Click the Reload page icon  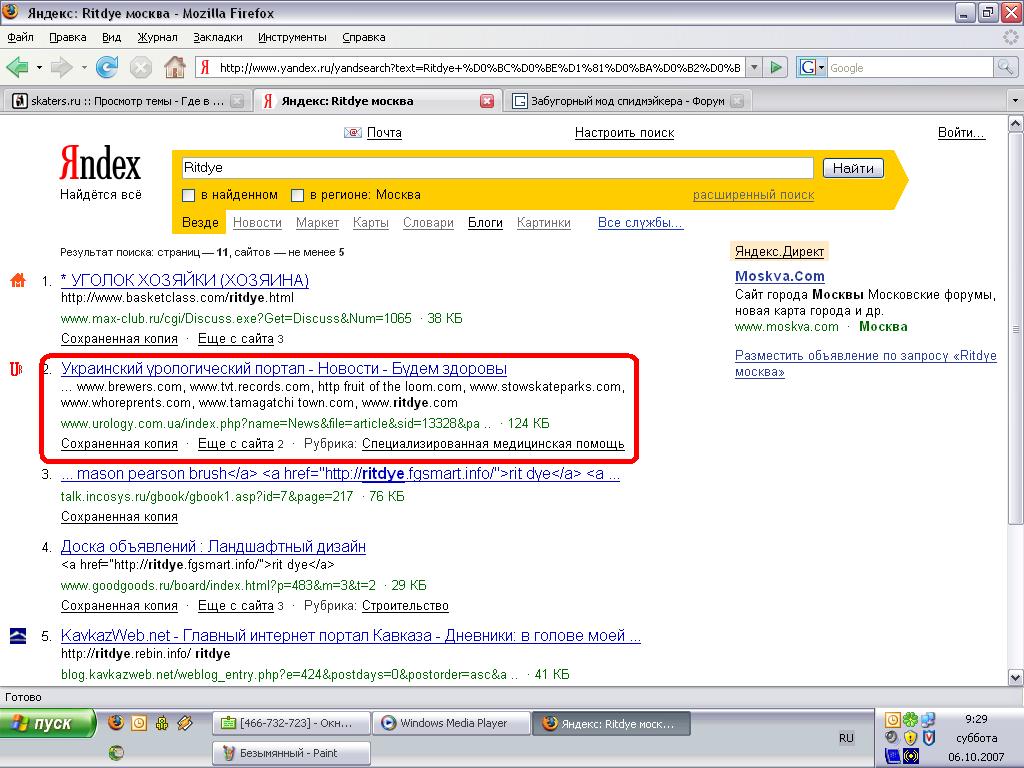(x=107, y=68)
